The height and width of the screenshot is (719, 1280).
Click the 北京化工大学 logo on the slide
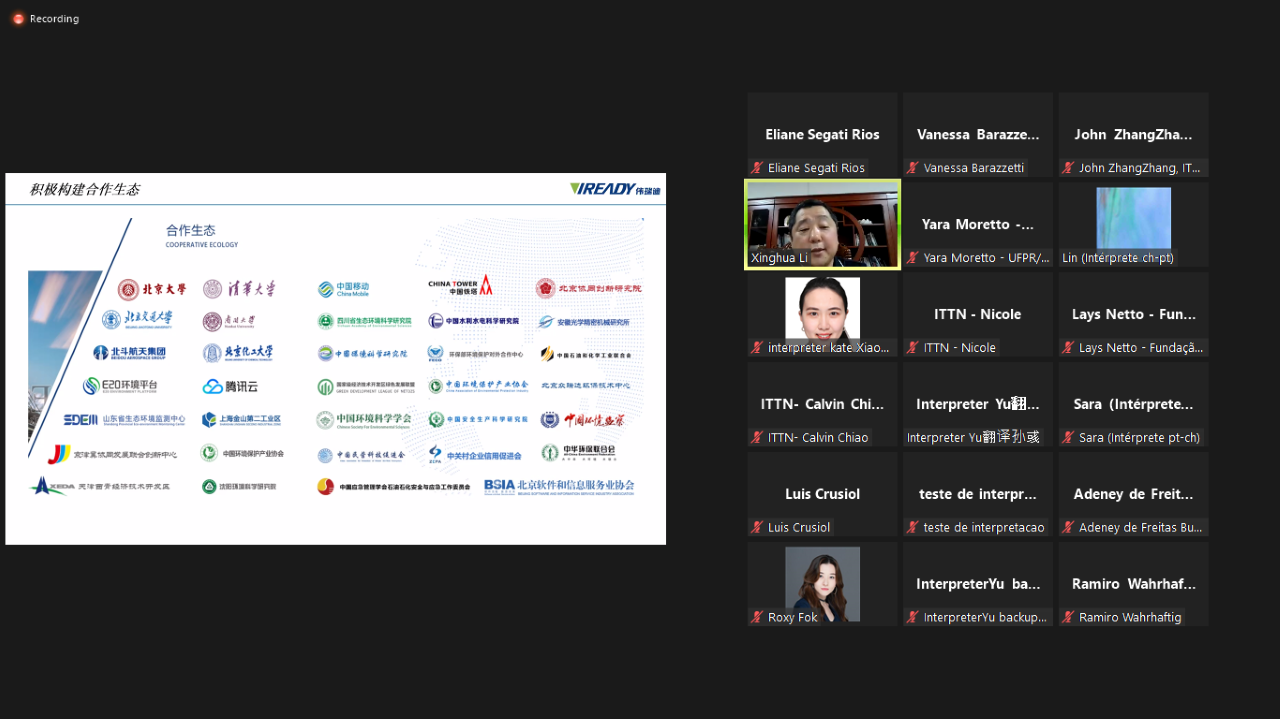[237, 353]
